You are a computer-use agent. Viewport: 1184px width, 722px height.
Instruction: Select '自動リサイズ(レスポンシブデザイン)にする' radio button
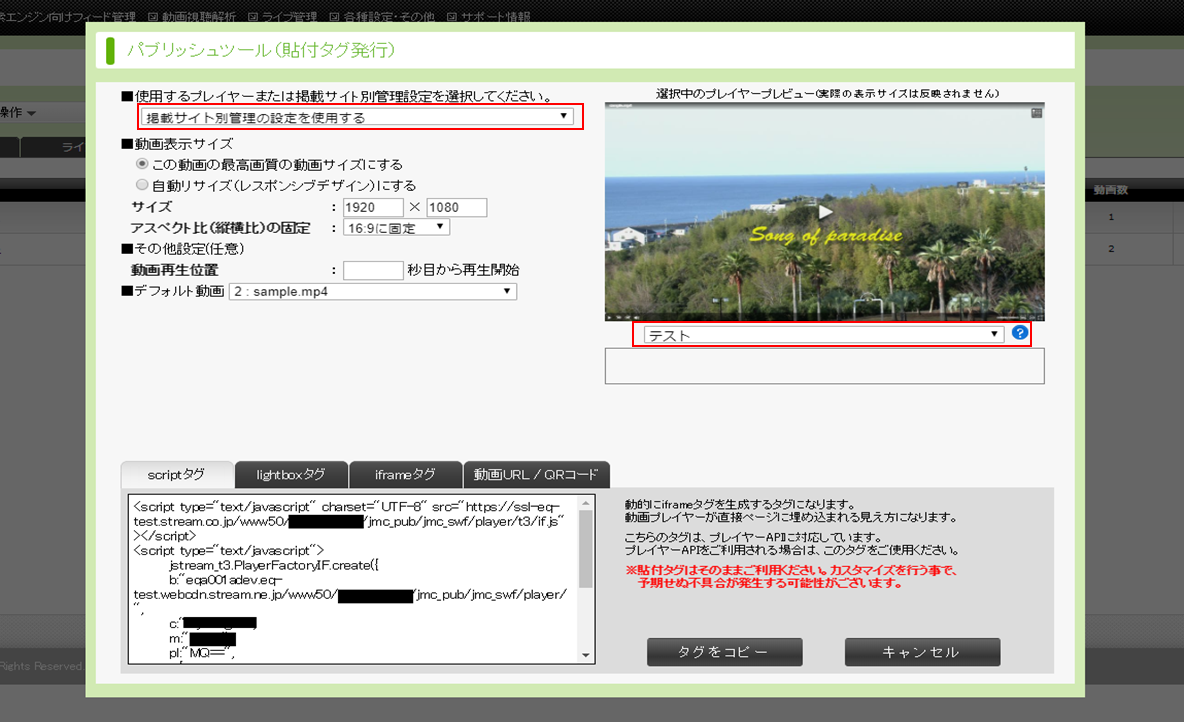pyautogui.click(x=141, y=185)
